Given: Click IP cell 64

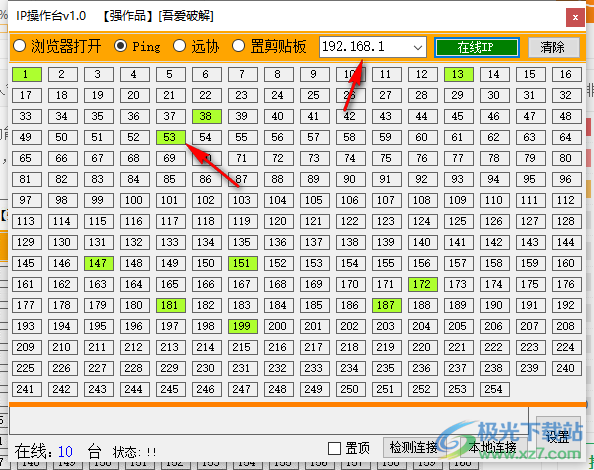Looking at the screenshot, I should (566, 137).
